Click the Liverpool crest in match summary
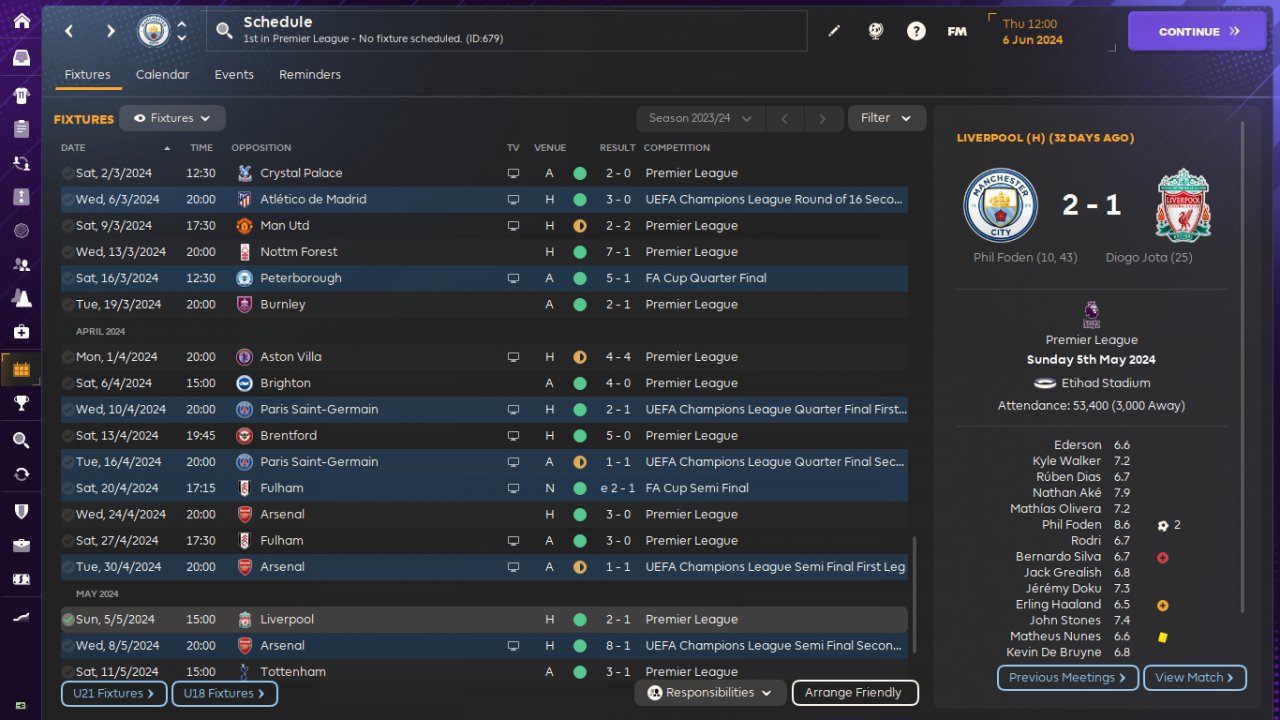 (x=1183, y=205)
